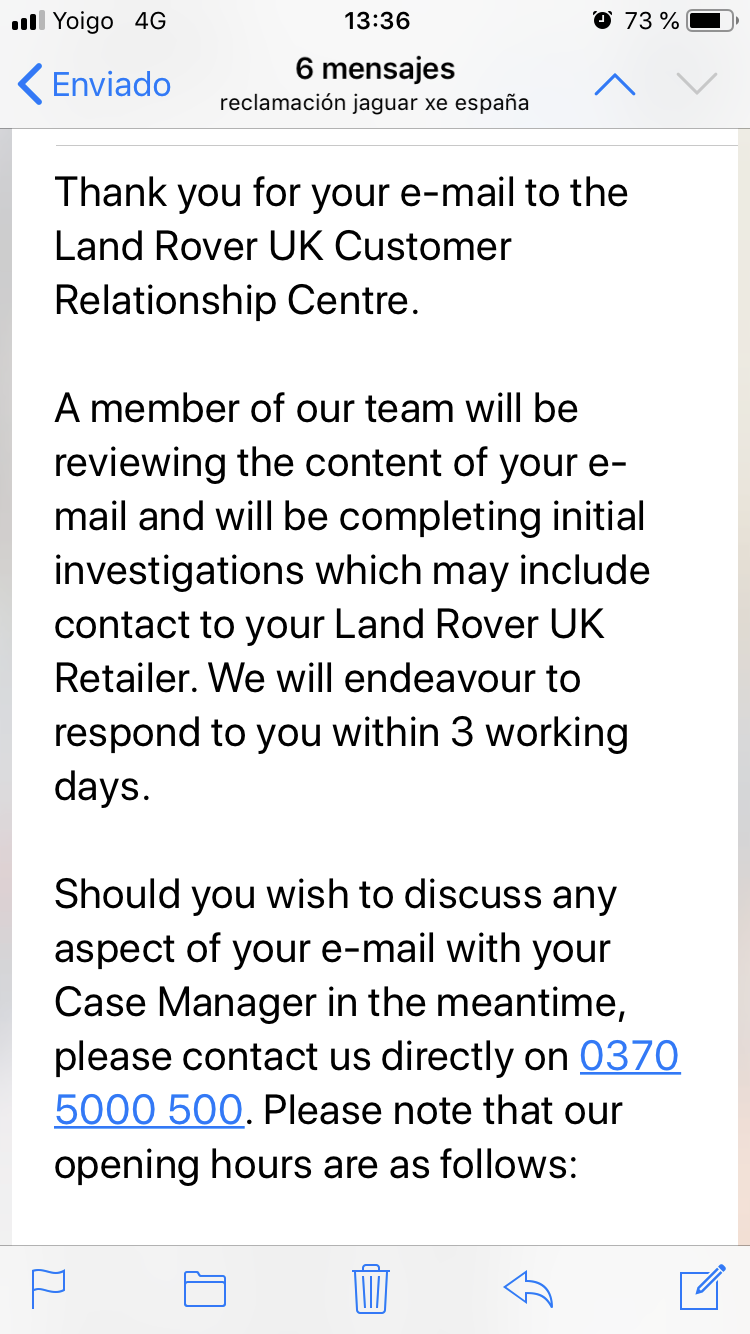
Task: Tap the 13:36 clock in the status bar
Action: pyautogui.click(x=375, y=20)
